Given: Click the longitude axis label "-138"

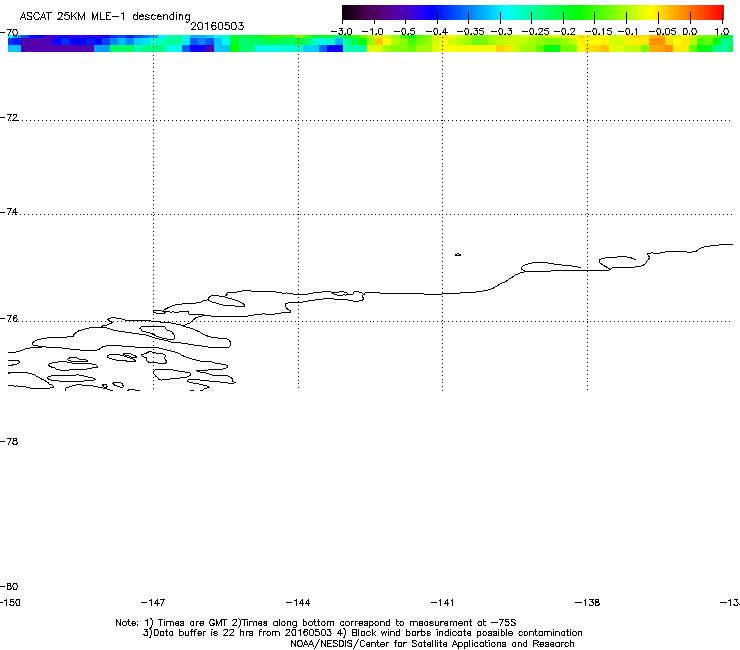Looking at the screenshot, I should click(588, 602).
